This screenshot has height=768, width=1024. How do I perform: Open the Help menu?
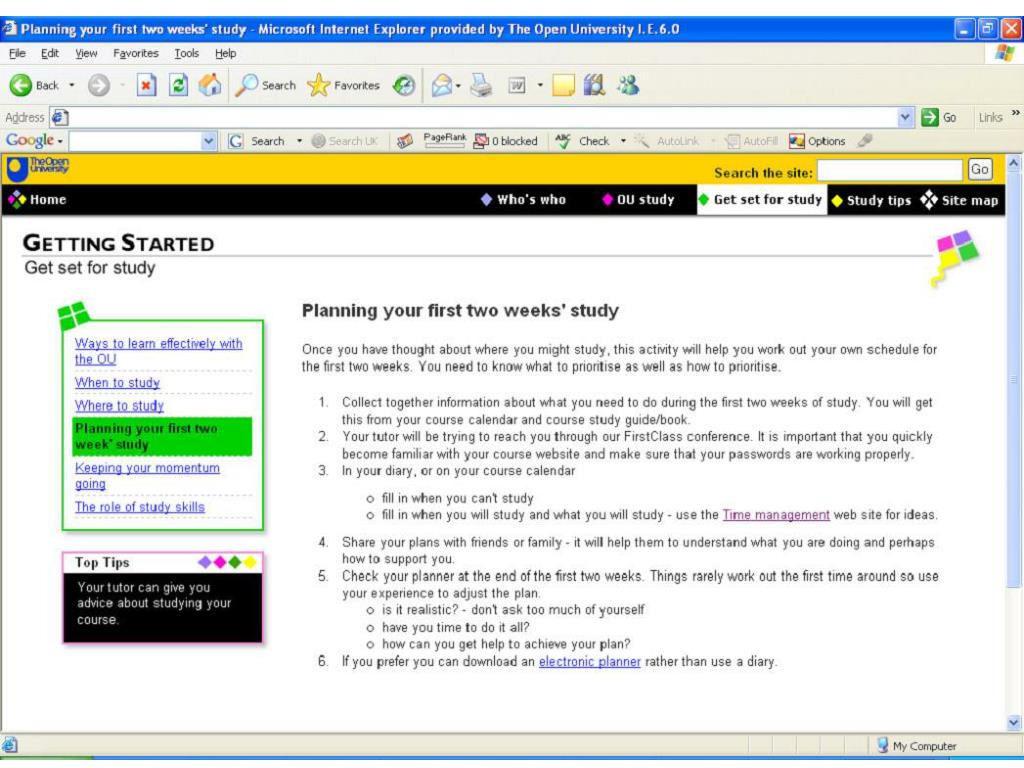point(225,54)
